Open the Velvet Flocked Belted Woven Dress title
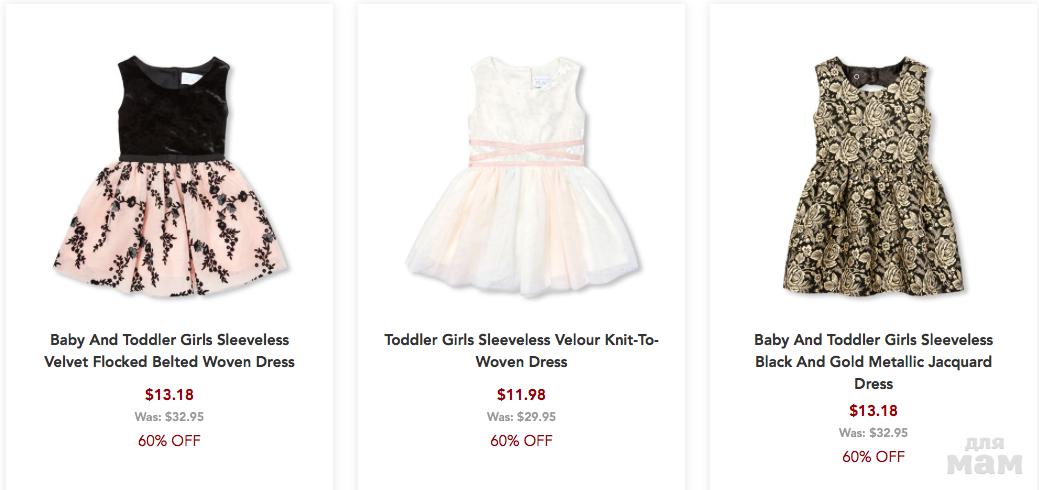 coord(169,351)
